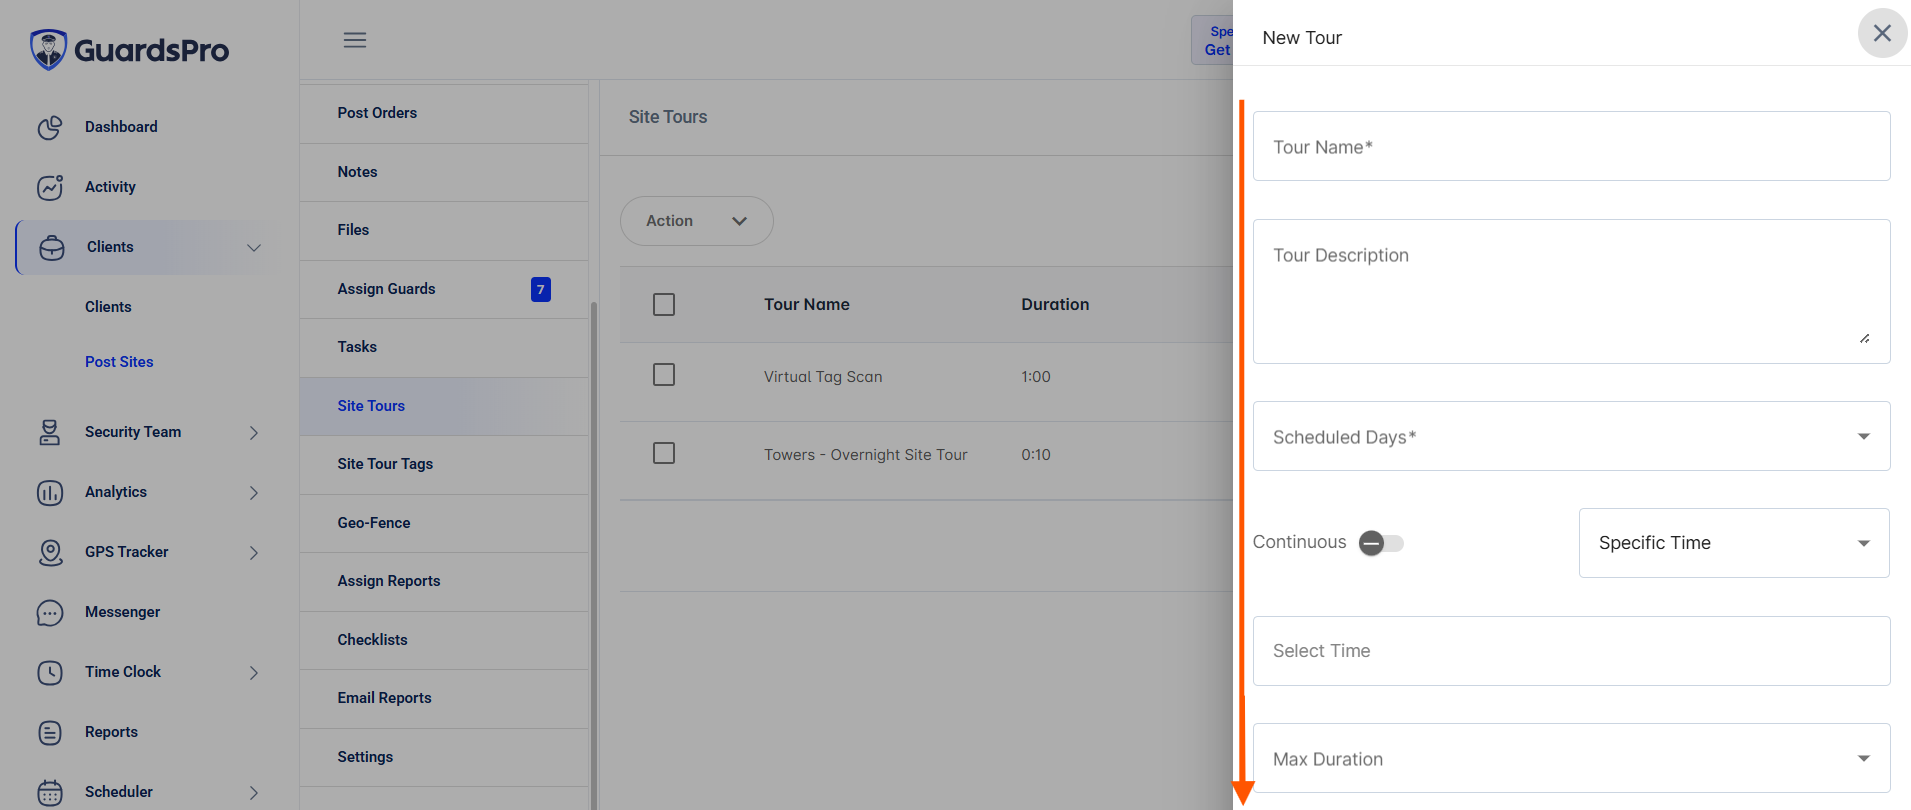Screen dimensions: 1911x810
Task: Click the Tour Description resize handle
Action: 1865,338
